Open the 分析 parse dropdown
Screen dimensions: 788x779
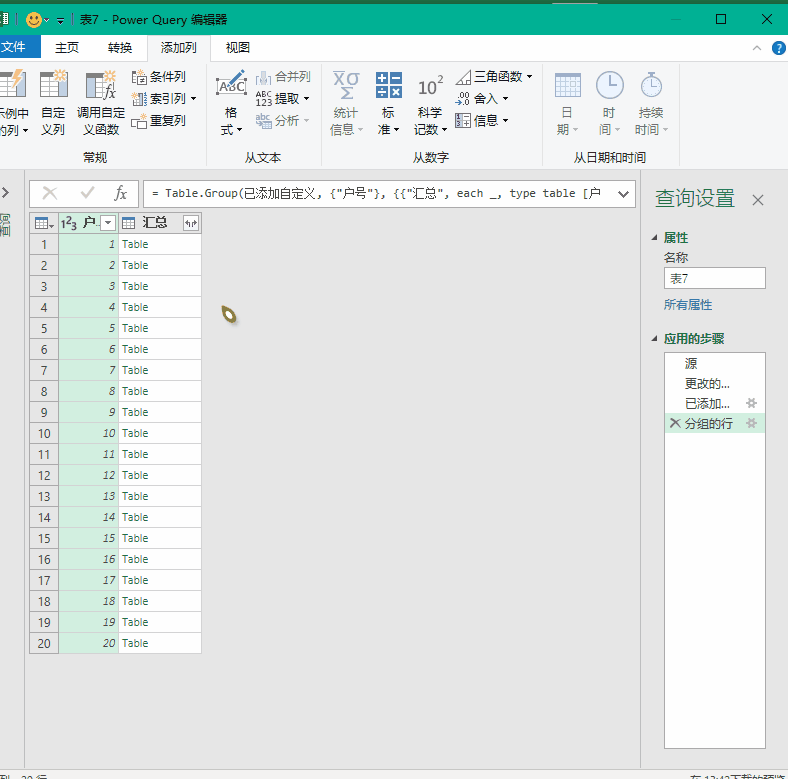[282, 121]
